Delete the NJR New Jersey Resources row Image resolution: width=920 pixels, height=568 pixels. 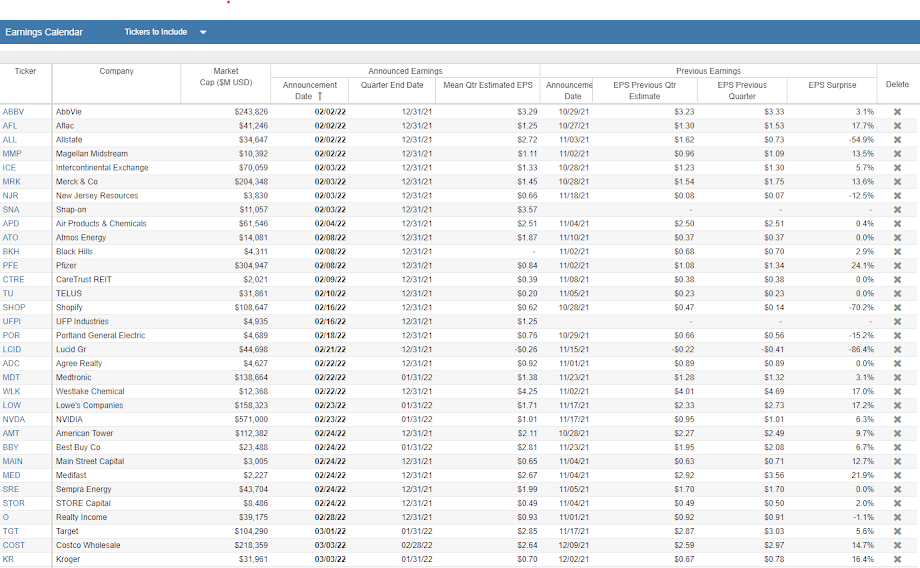pyautogui.click(x=897, y=196)
